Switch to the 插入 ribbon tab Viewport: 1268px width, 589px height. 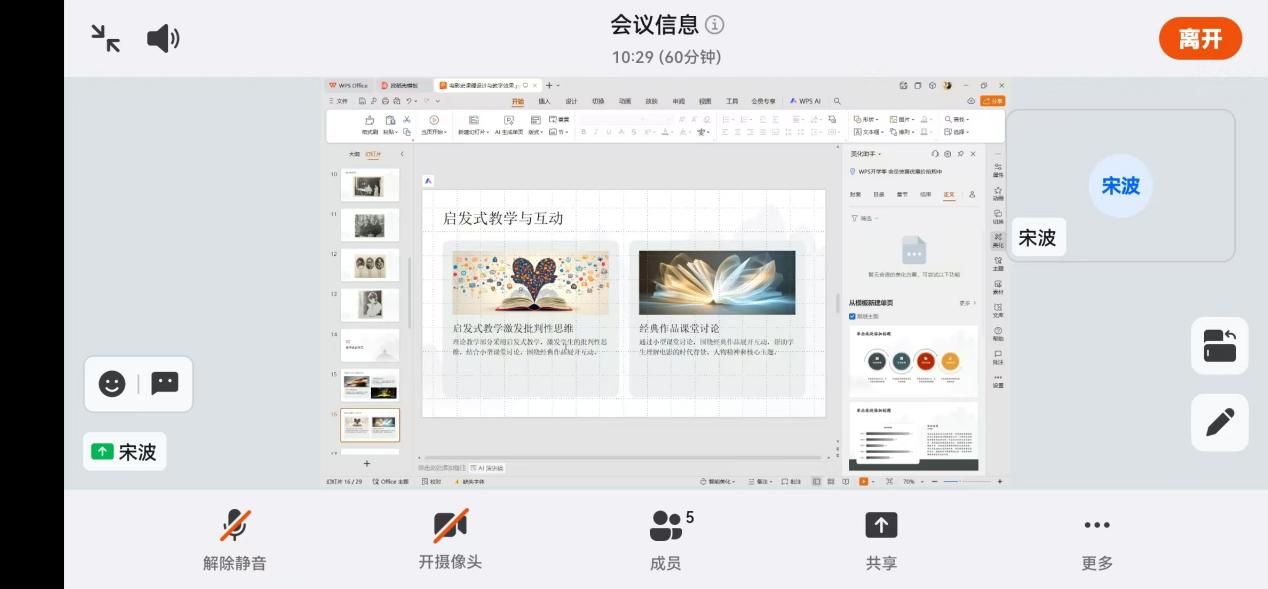coord(544,101)
